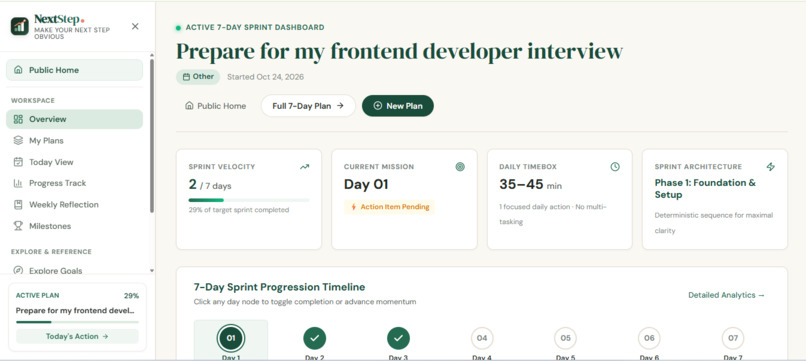Click the Sprint Velocity trend arrow icon
806x361 pixels.
pyautogui.click(x=305, y=167)
